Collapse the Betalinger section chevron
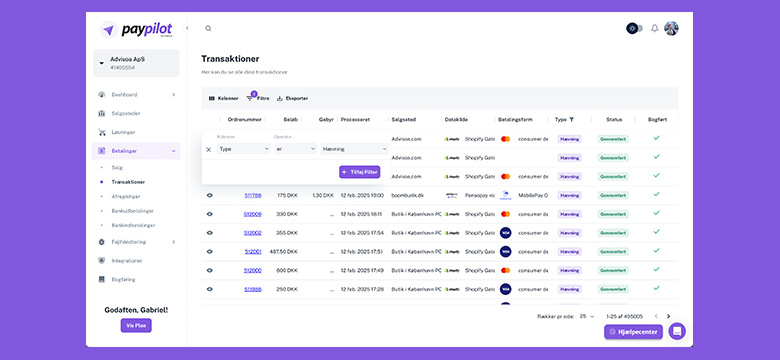Screen dimensions: 780x360 (x=174, y=151)
